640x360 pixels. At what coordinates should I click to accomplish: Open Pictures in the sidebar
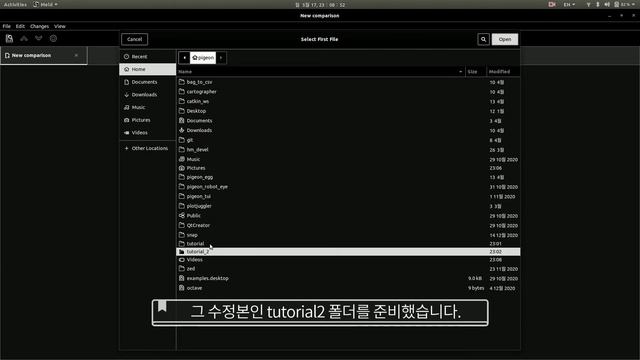[148, 120]
